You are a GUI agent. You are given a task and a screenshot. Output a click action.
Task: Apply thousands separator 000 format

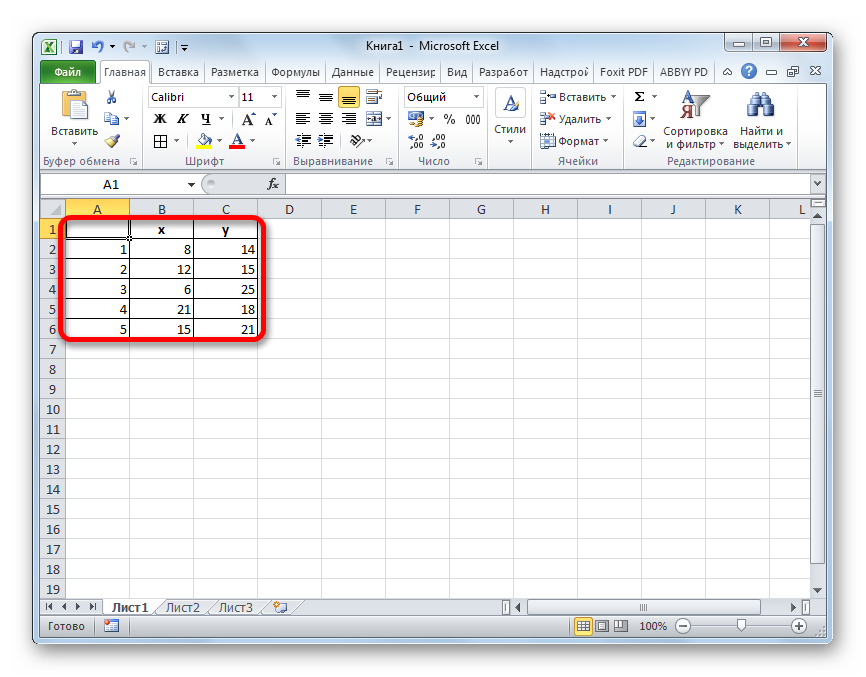(473, 119)
